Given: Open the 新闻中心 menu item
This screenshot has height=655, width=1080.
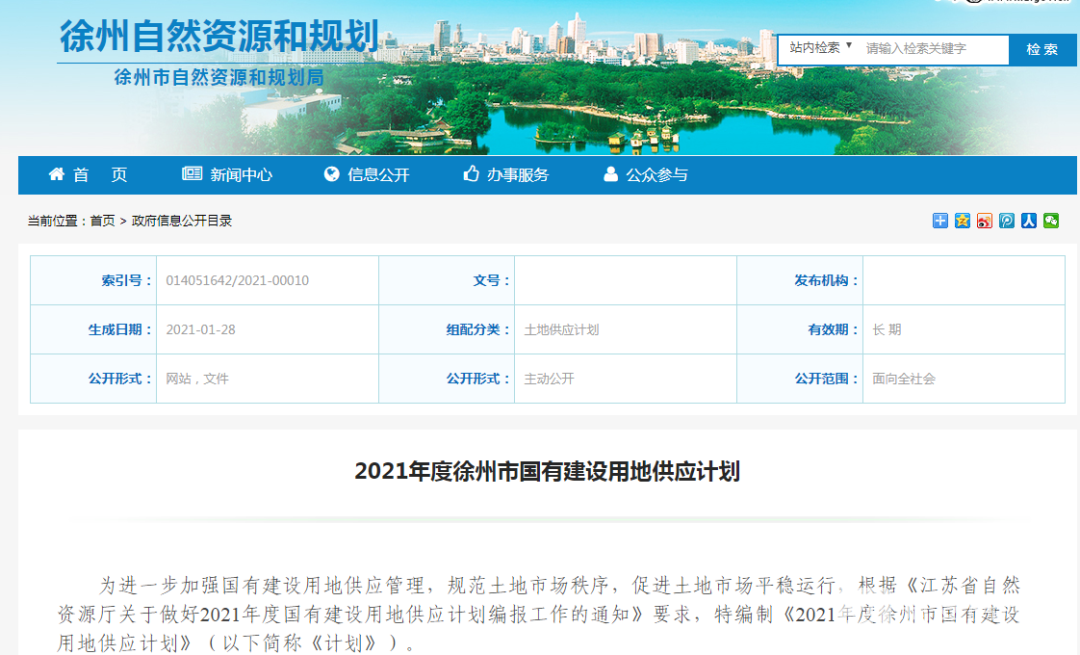Looking at the screenshot, I should tap(227, 175).
